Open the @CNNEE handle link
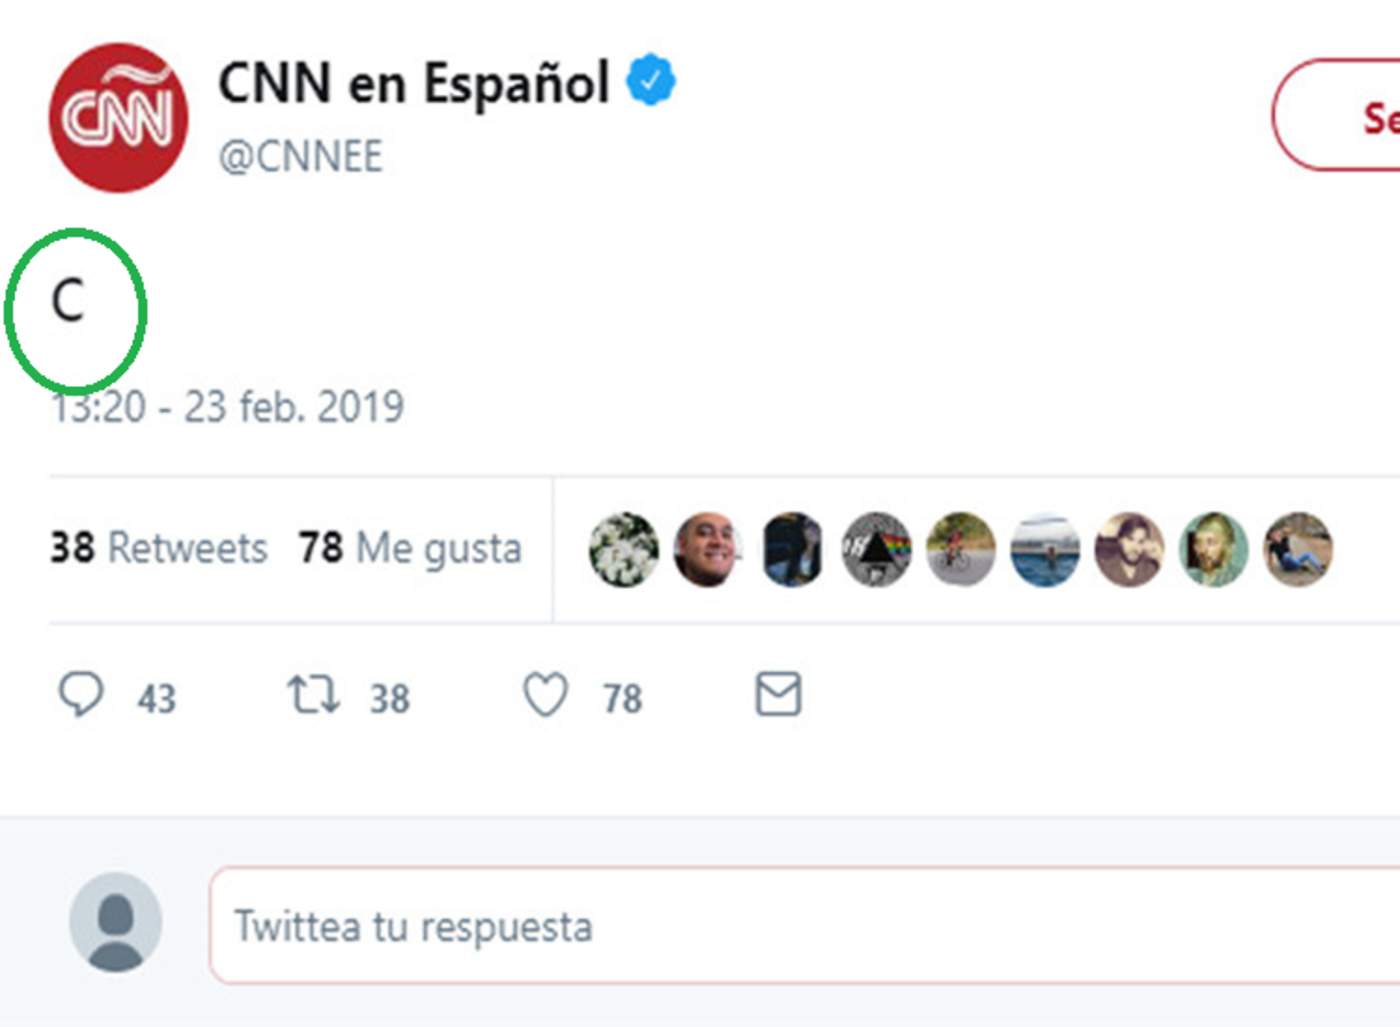The image size is (1400, 1027). (x=300, y=156)
